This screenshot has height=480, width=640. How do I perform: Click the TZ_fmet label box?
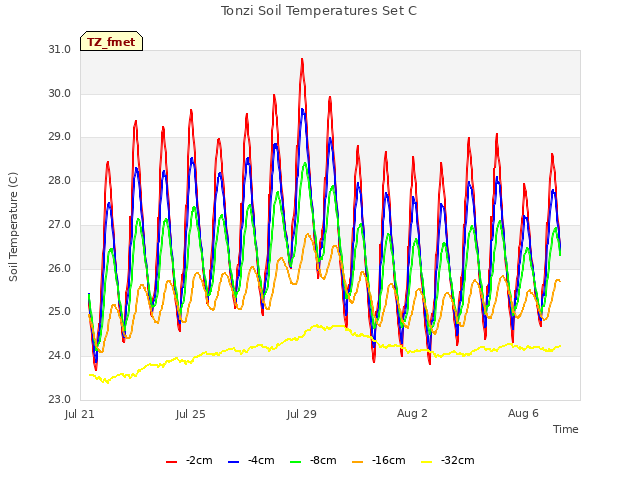click(x=111, y=41)
